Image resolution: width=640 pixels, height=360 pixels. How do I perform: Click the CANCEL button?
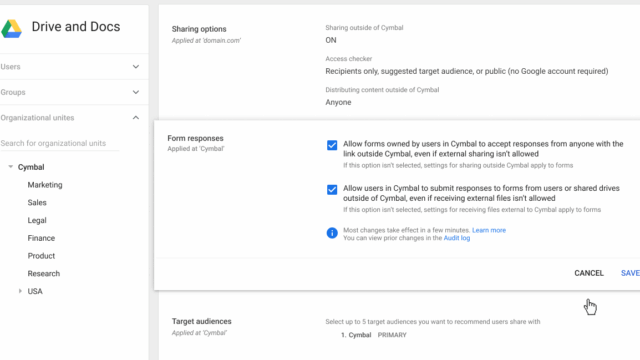tap(589, 273)
